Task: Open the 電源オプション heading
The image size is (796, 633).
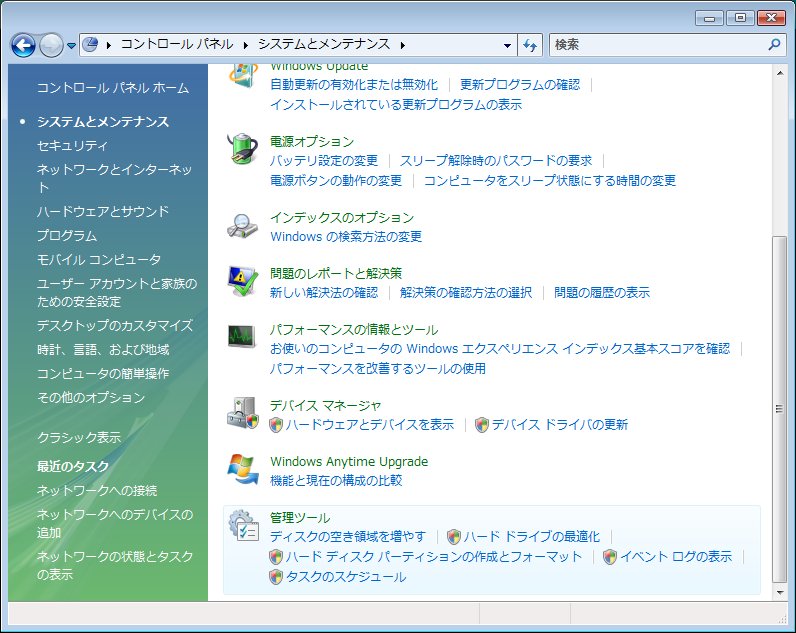Action: pyautogui.click(x=312, y=141)
